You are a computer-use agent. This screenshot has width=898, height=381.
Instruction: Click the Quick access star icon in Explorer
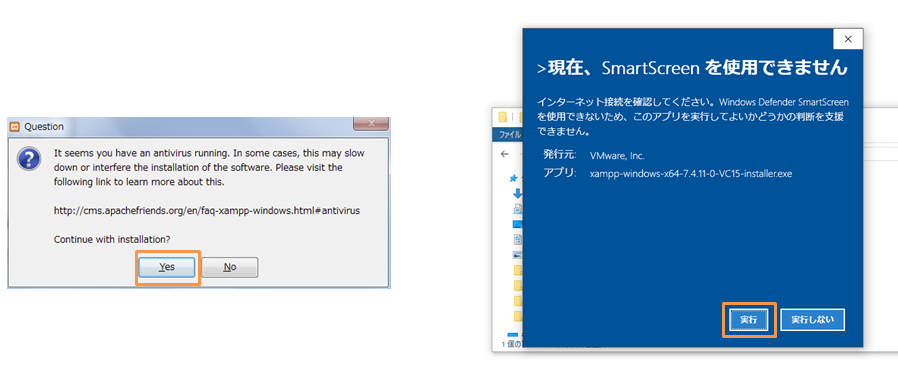(x=514, y=178)
